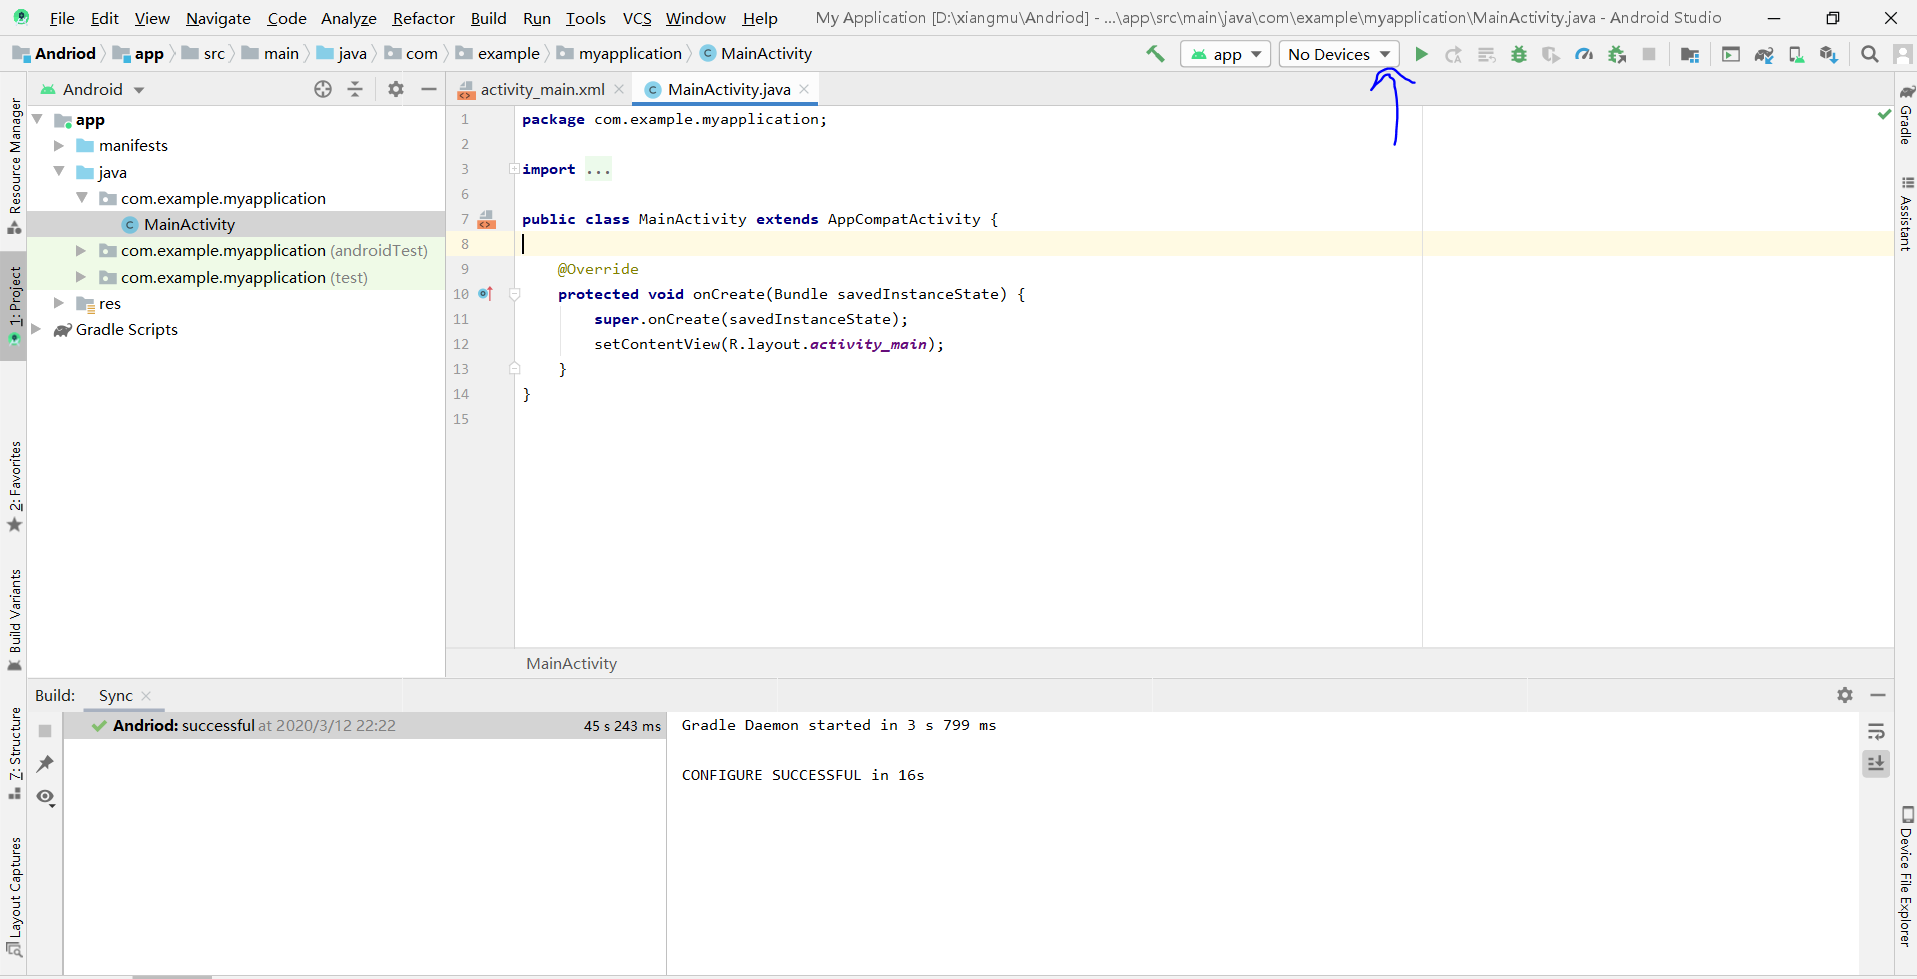The height and width of the screenshot is (979, 1917).
Task: Click Run with Coverage shield icon
Action: click(x=1551, y=54)
